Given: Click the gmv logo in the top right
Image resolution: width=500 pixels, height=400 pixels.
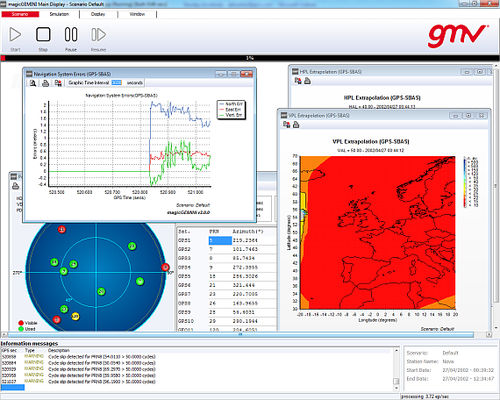Looking at the screenshot, I should (458, 35).
